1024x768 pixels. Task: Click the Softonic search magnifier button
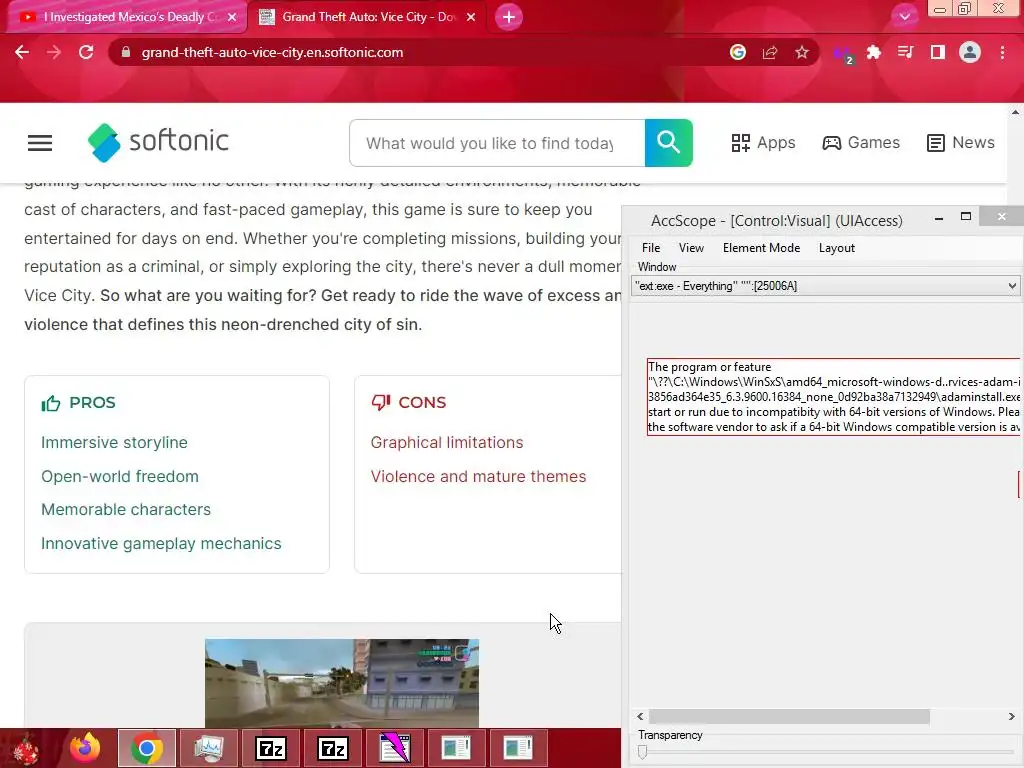tap(669, 143)
